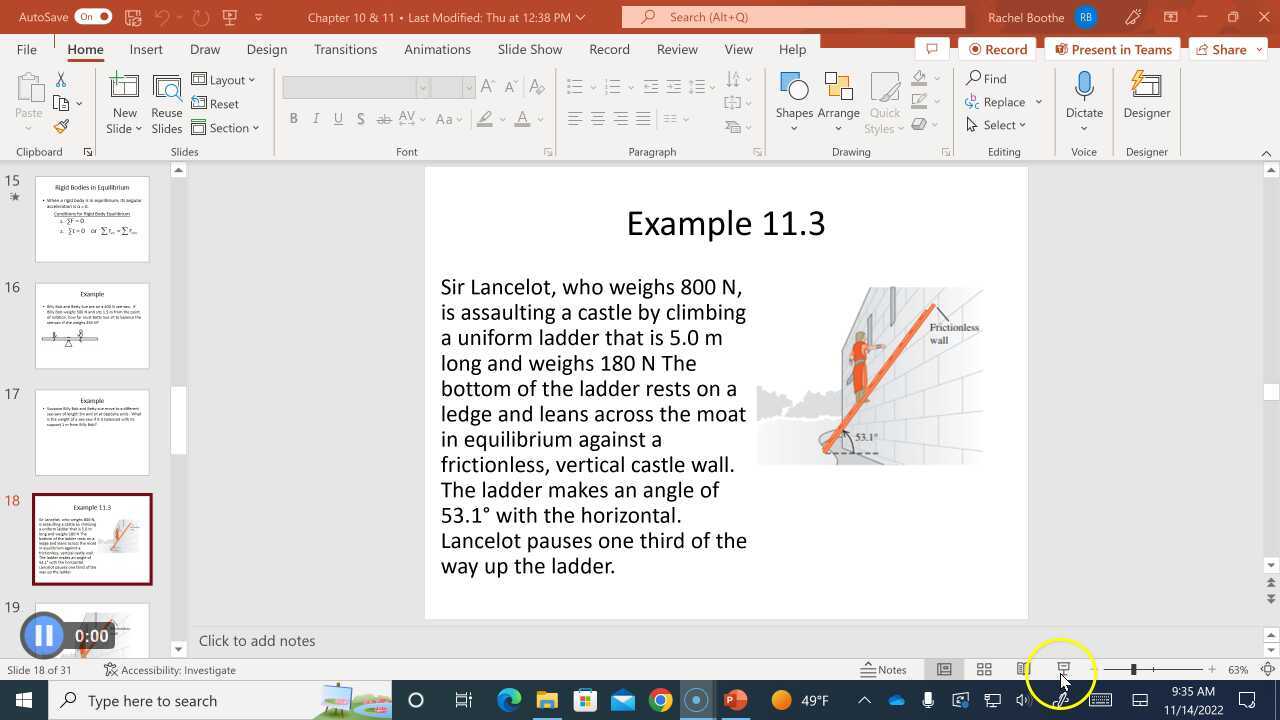
Task: Expand the Section dropdown
Action: click(226, 127)
